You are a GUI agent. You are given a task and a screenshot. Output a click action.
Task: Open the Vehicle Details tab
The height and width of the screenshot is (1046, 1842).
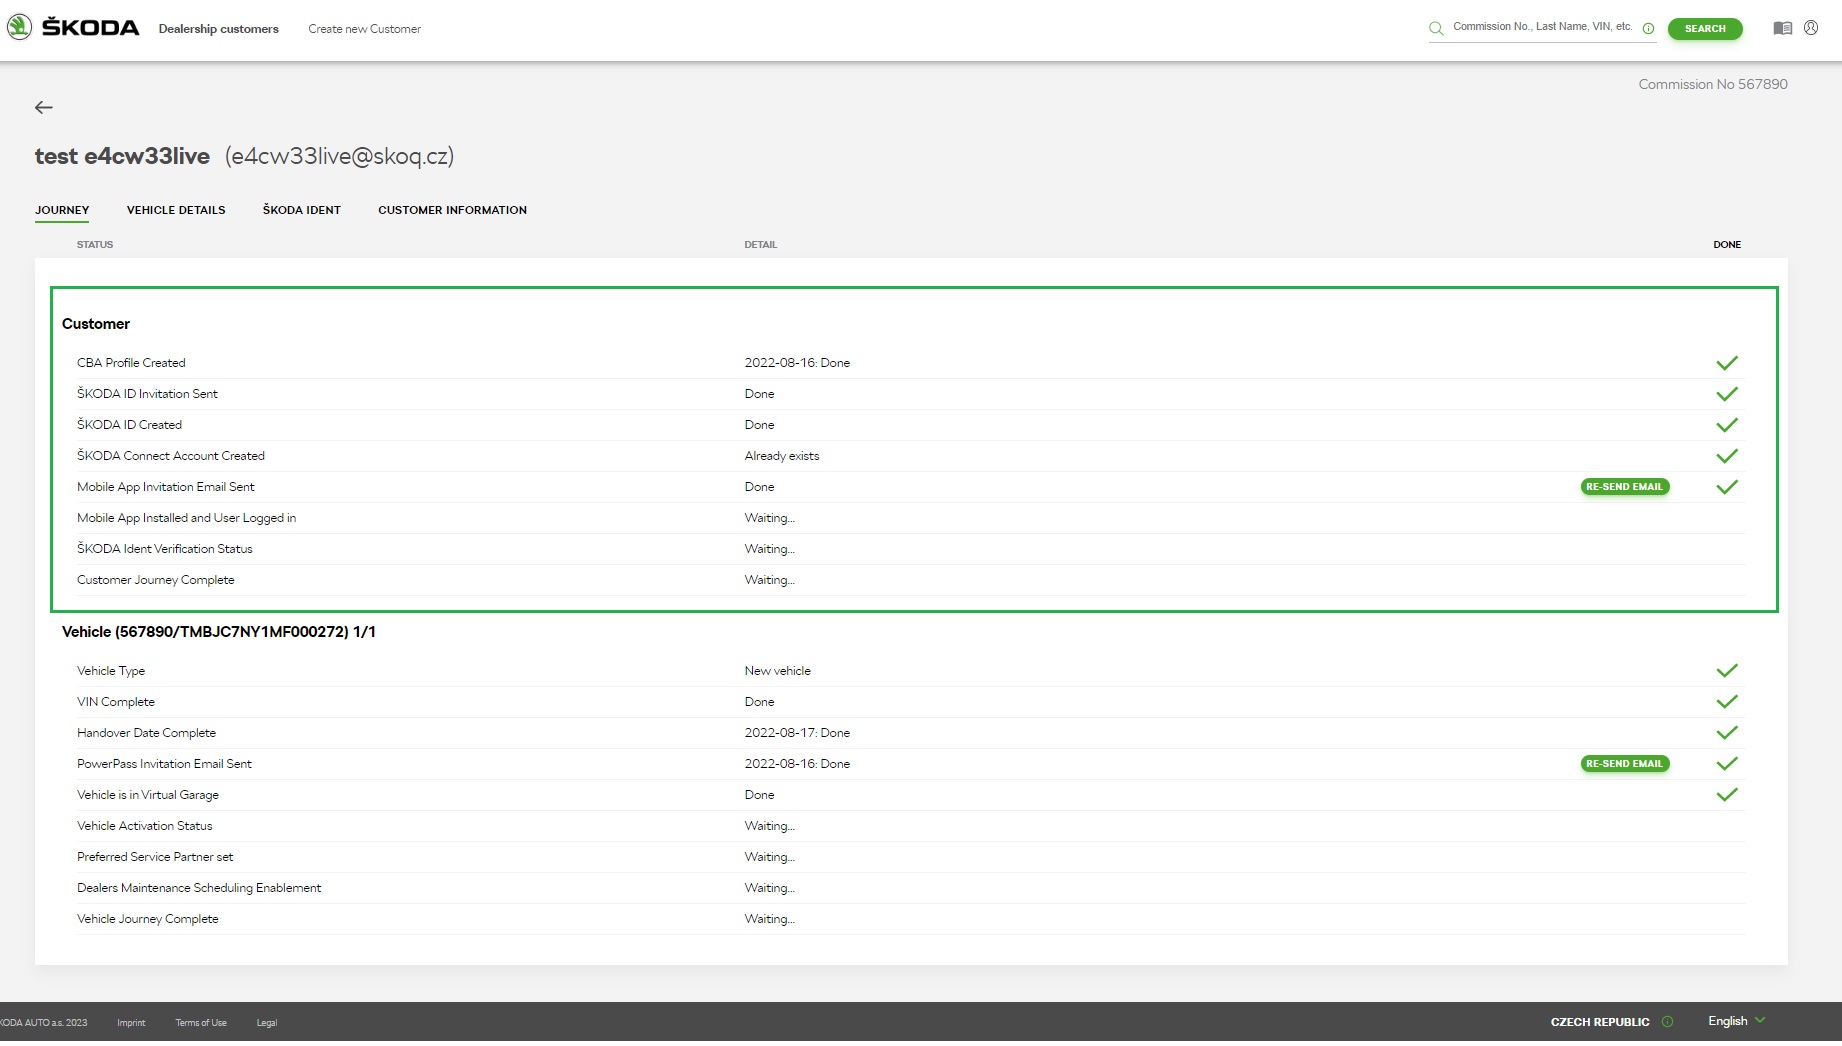[x=176, y=210]
